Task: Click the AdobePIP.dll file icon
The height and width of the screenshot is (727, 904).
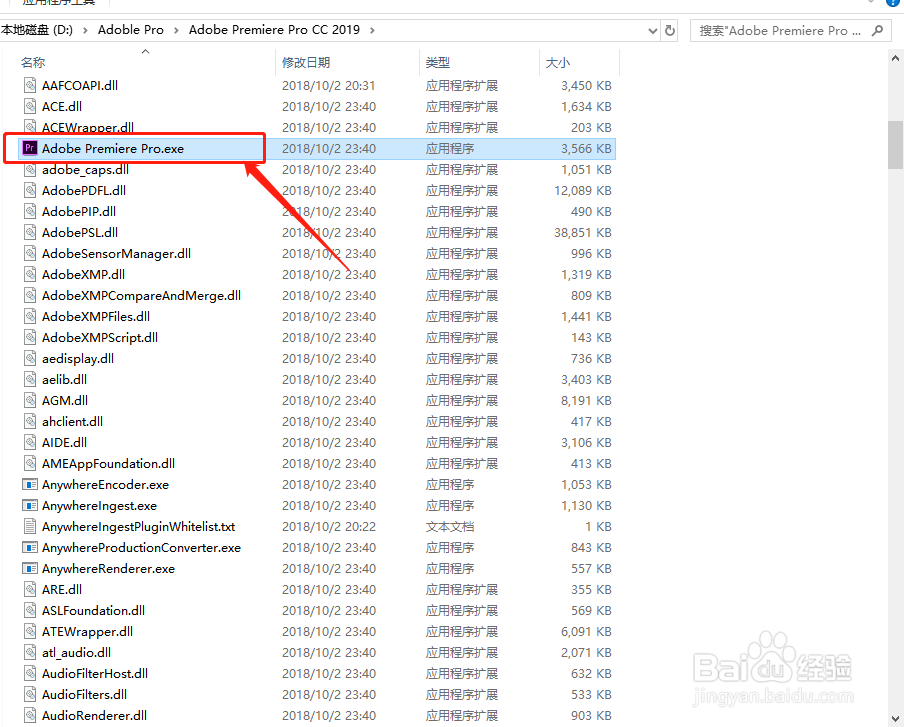Action: 30,212
